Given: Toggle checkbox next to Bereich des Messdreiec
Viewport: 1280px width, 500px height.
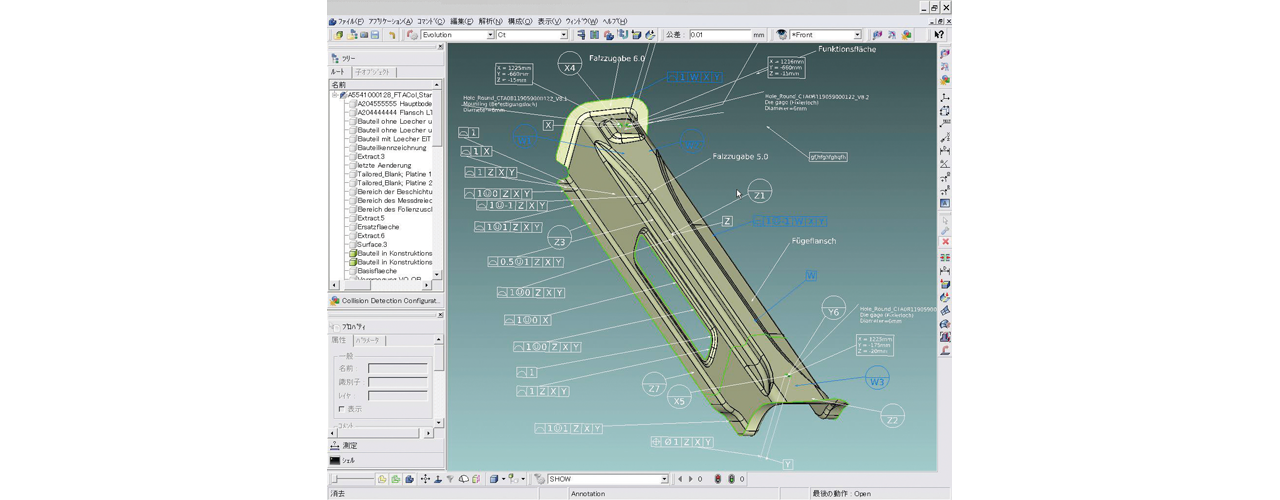Looking at the screenshot, I should [353, 201].
